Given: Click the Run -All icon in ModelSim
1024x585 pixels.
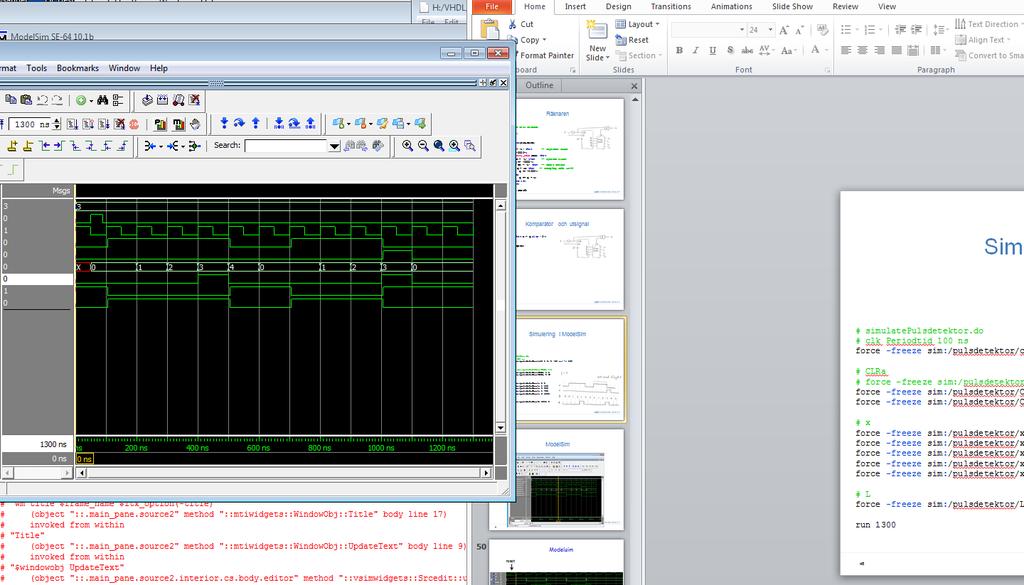Looking at the screenshot, I should point(104,124).
